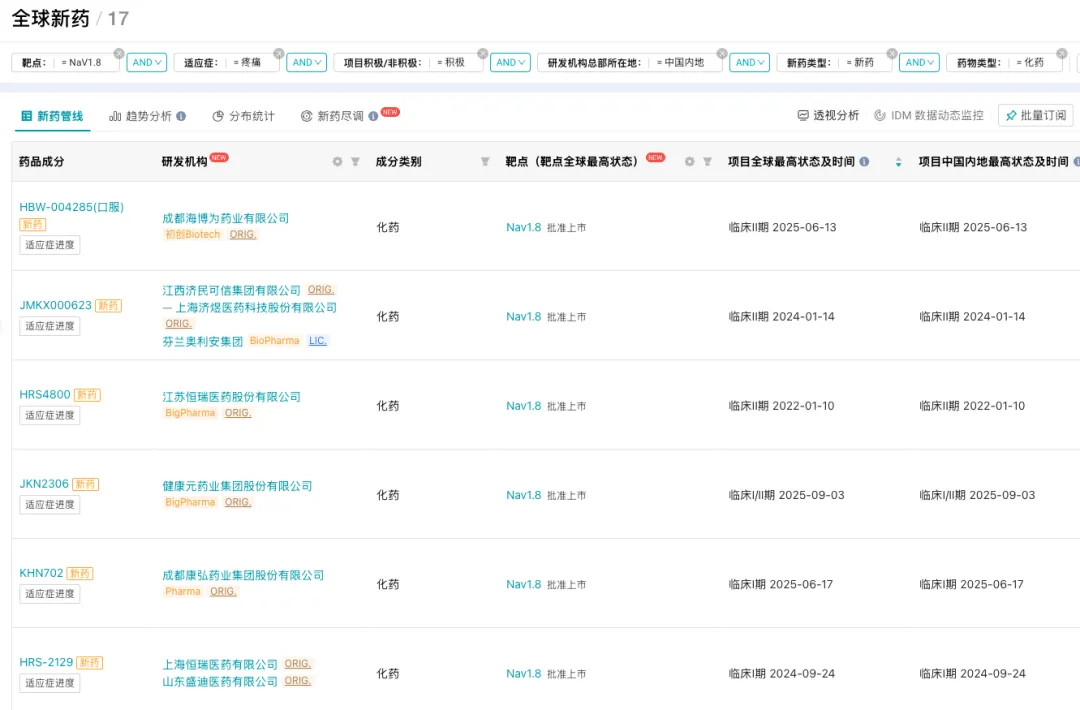Open gear icon in 靶点 column header
The height and width of the screenshot is (710, 1080).
[689, 162]
